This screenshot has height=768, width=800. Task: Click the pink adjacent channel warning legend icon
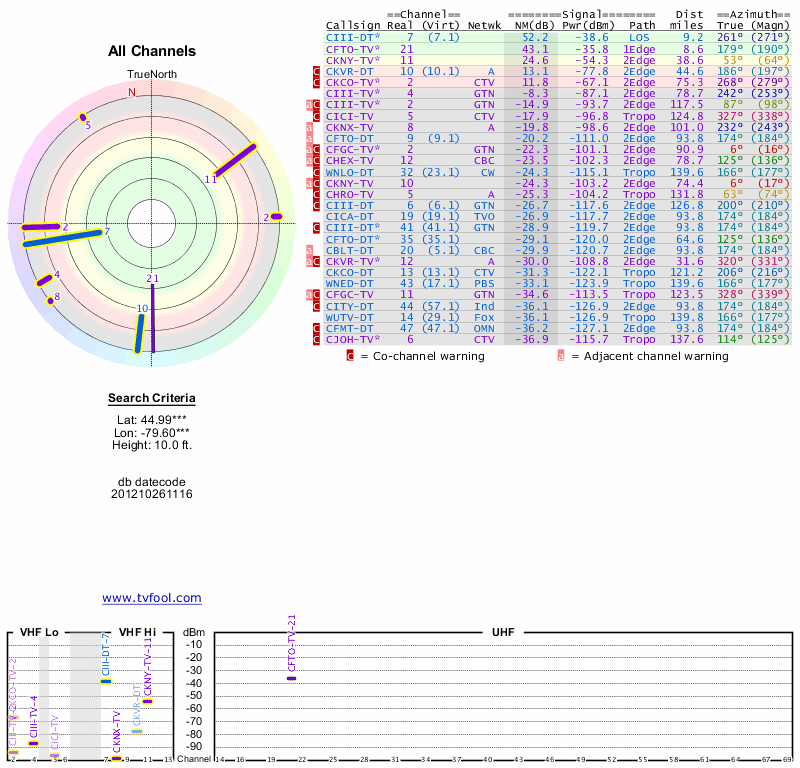tap(560, 355)
